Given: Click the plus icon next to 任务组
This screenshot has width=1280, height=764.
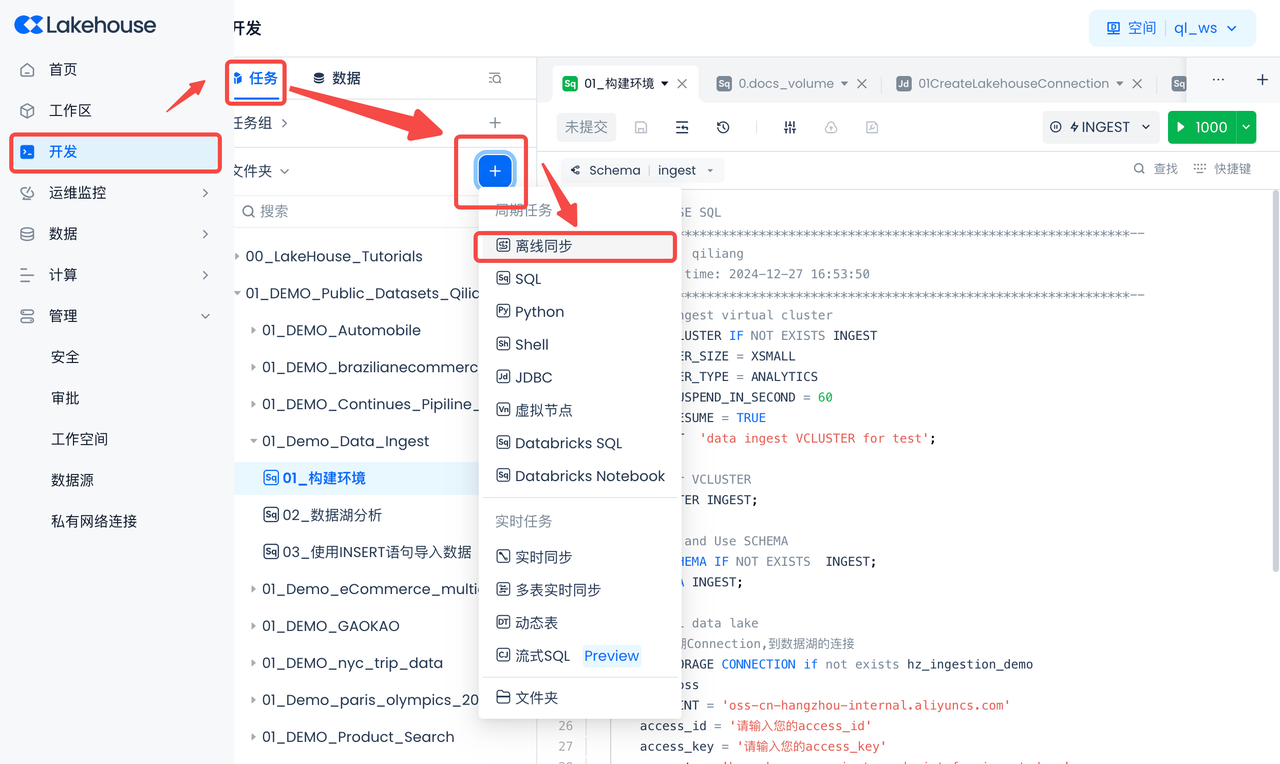Looking at the screenshot, I should pos(495,123).
